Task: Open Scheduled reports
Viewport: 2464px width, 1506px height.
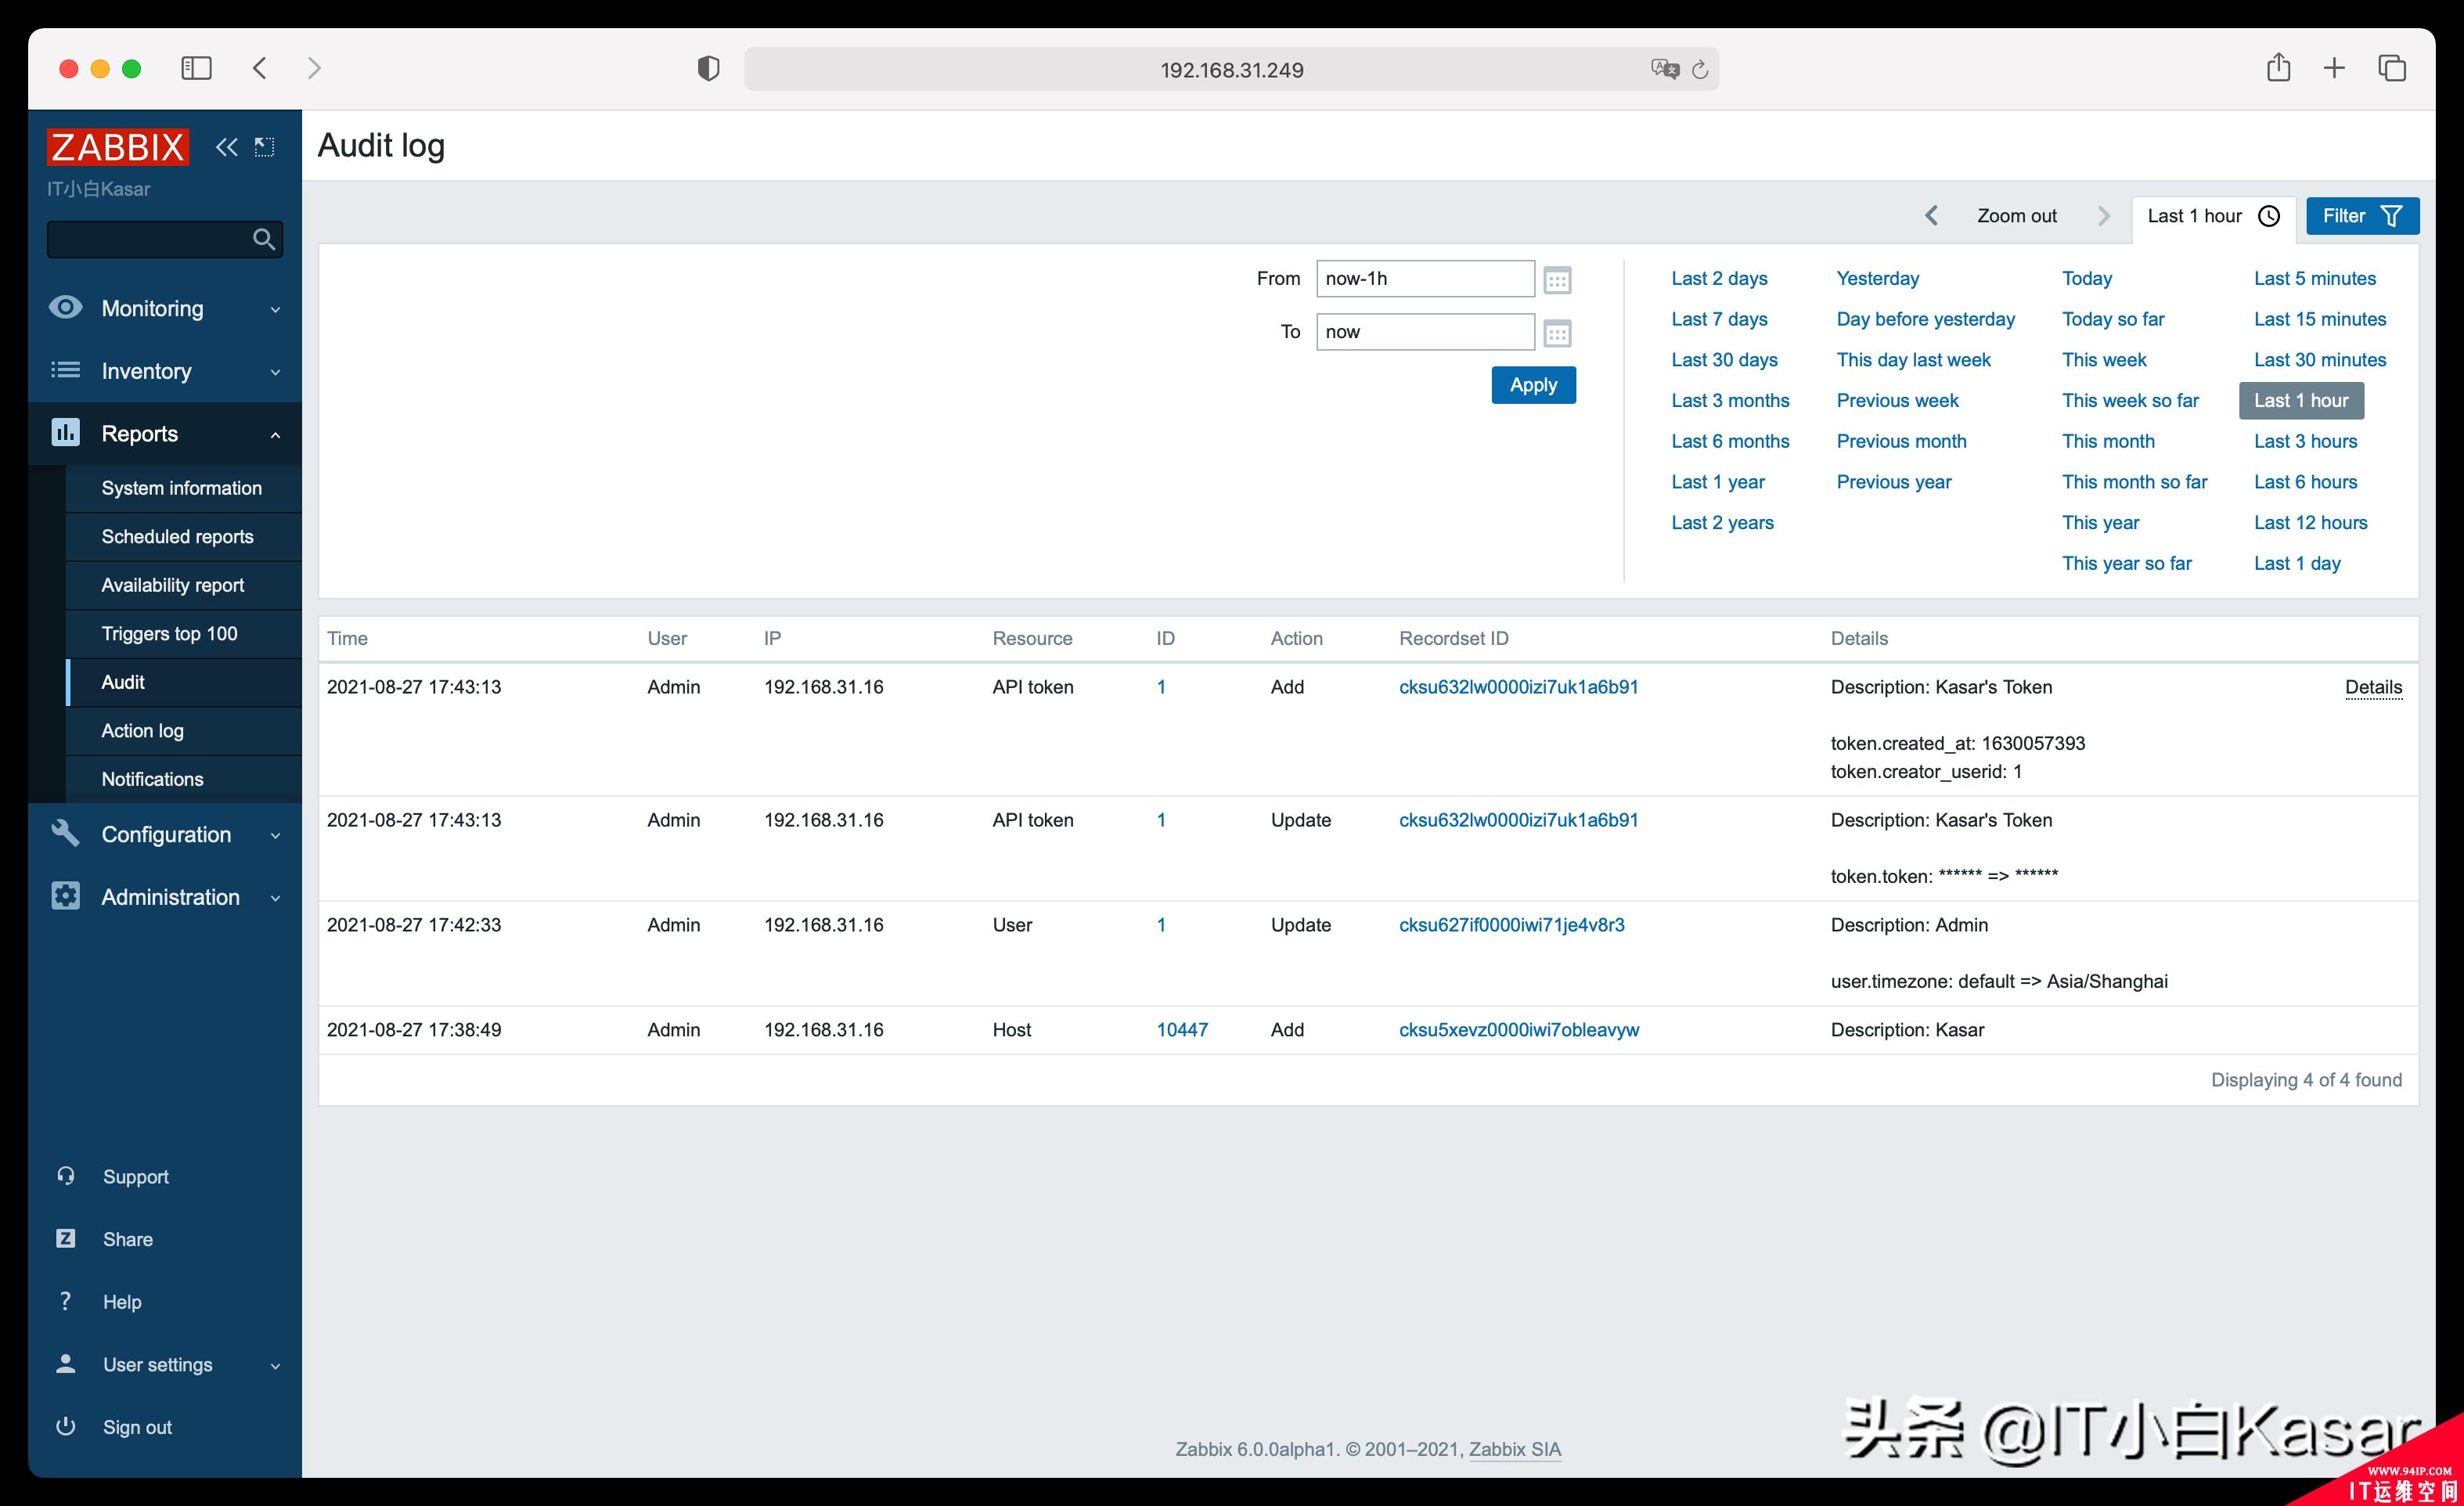Action: tap(183, 536)
